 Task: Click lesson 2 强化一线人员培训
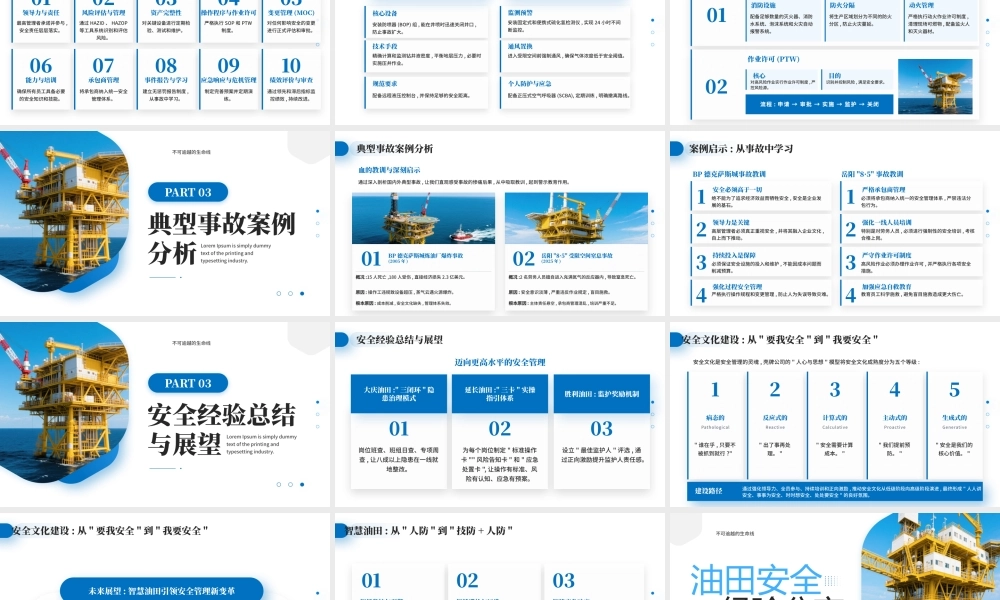click(x=911, y=229)
